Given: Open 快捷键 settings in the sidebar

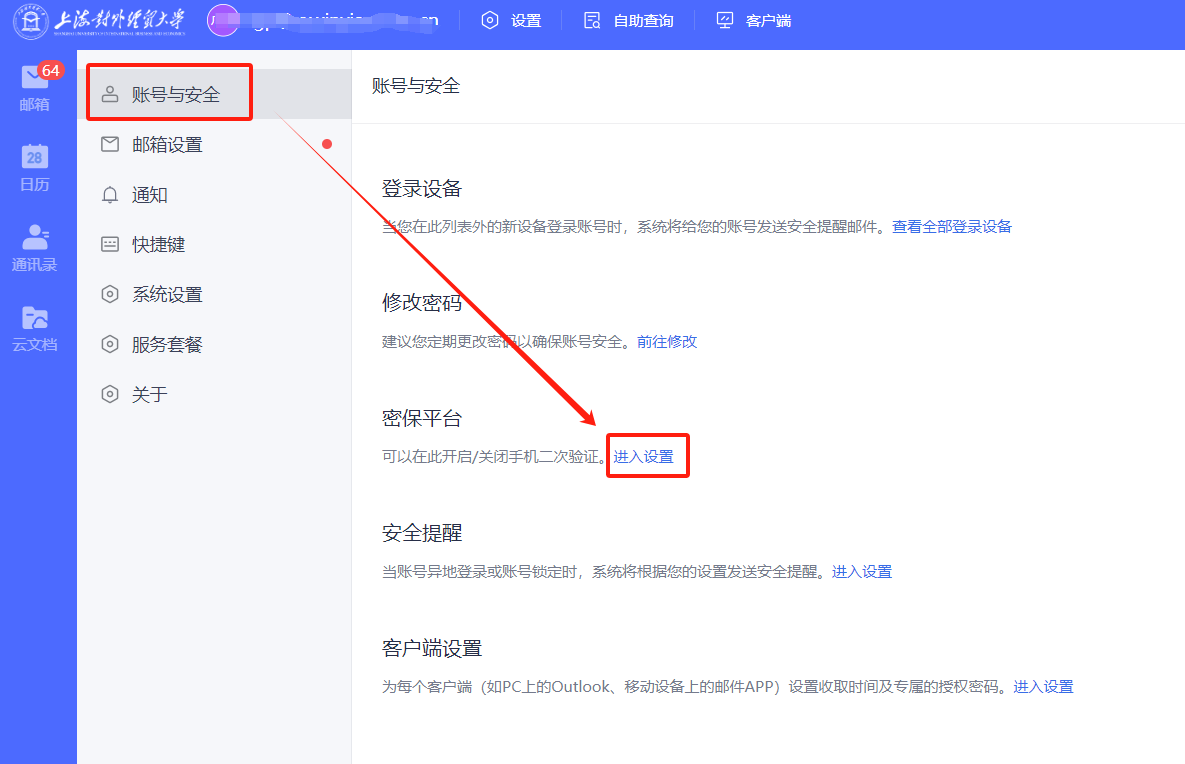Looking at the screenshot, I should point(158,245).
